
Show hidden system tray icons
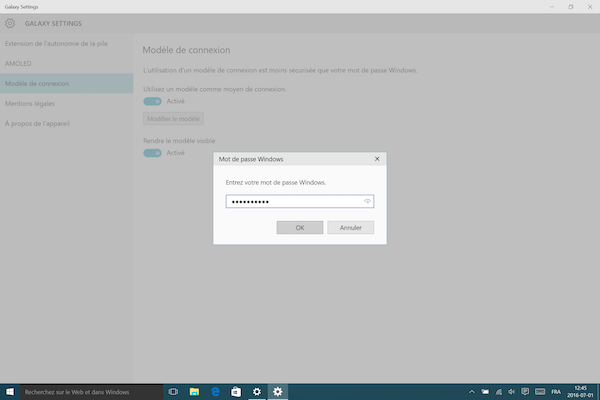(x=472, y=392)
